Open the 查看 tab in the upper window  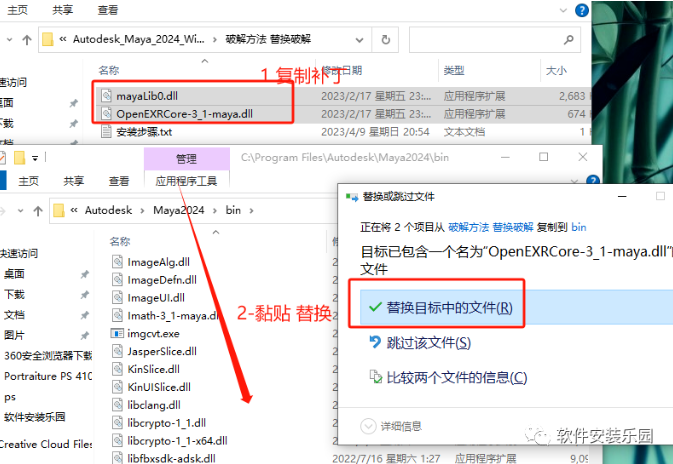tap(108, 10)
